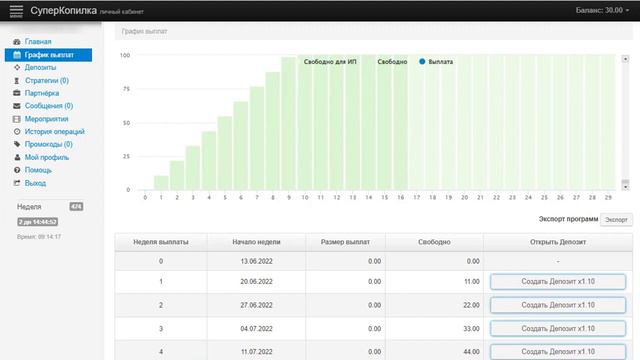Click the Экспорт программ label
The height and width of the screenshot is (360, 640).
[568, 219]
